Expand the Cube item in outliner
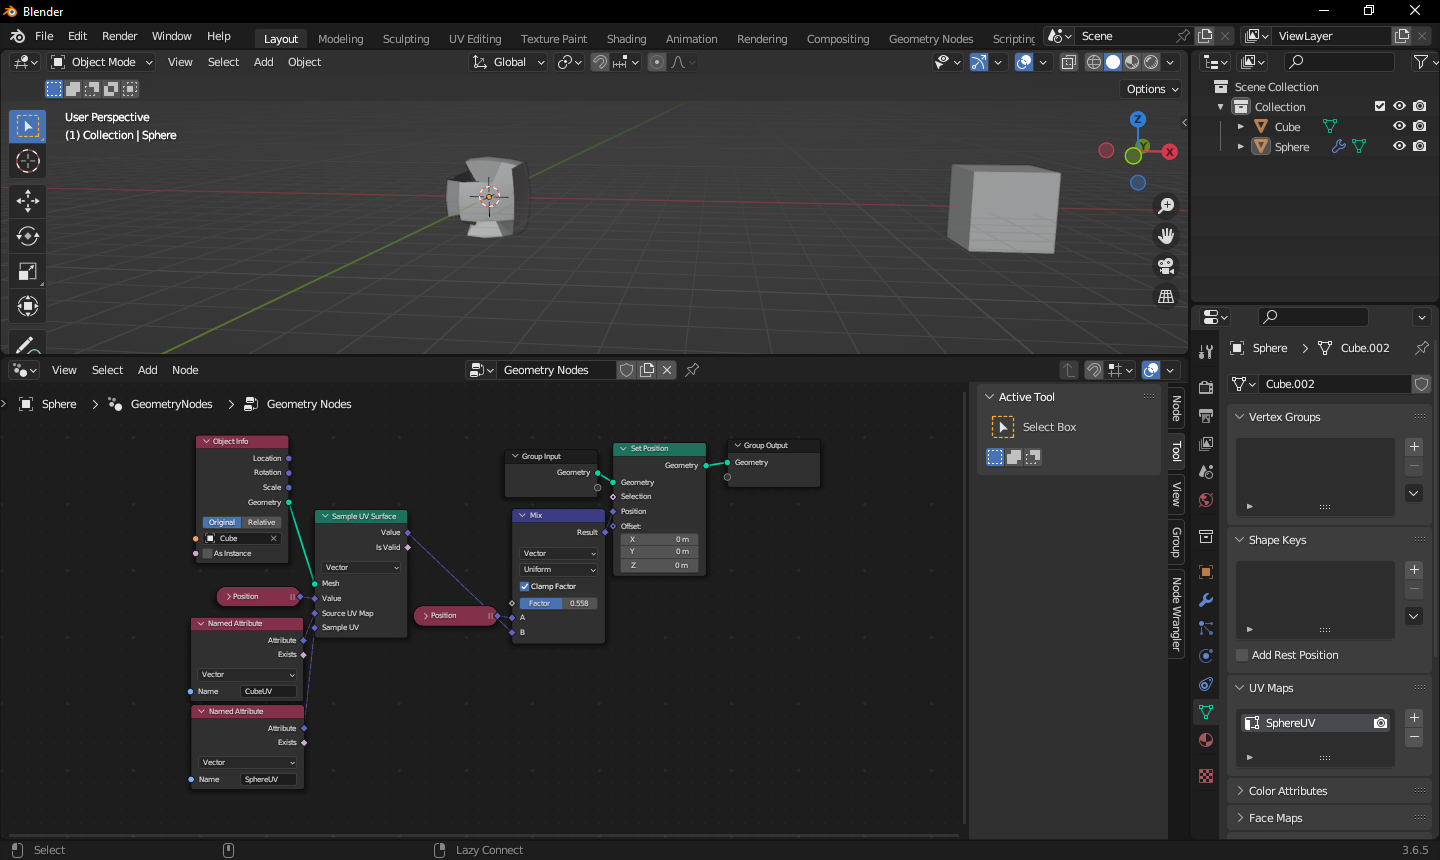 coord(1241,126)
